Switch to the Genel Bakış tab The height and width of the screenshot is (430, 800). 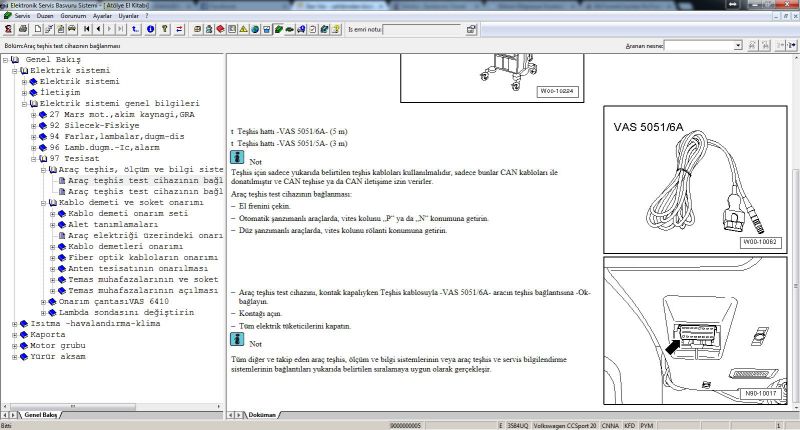pyautogui.click(x=40, y=415)
